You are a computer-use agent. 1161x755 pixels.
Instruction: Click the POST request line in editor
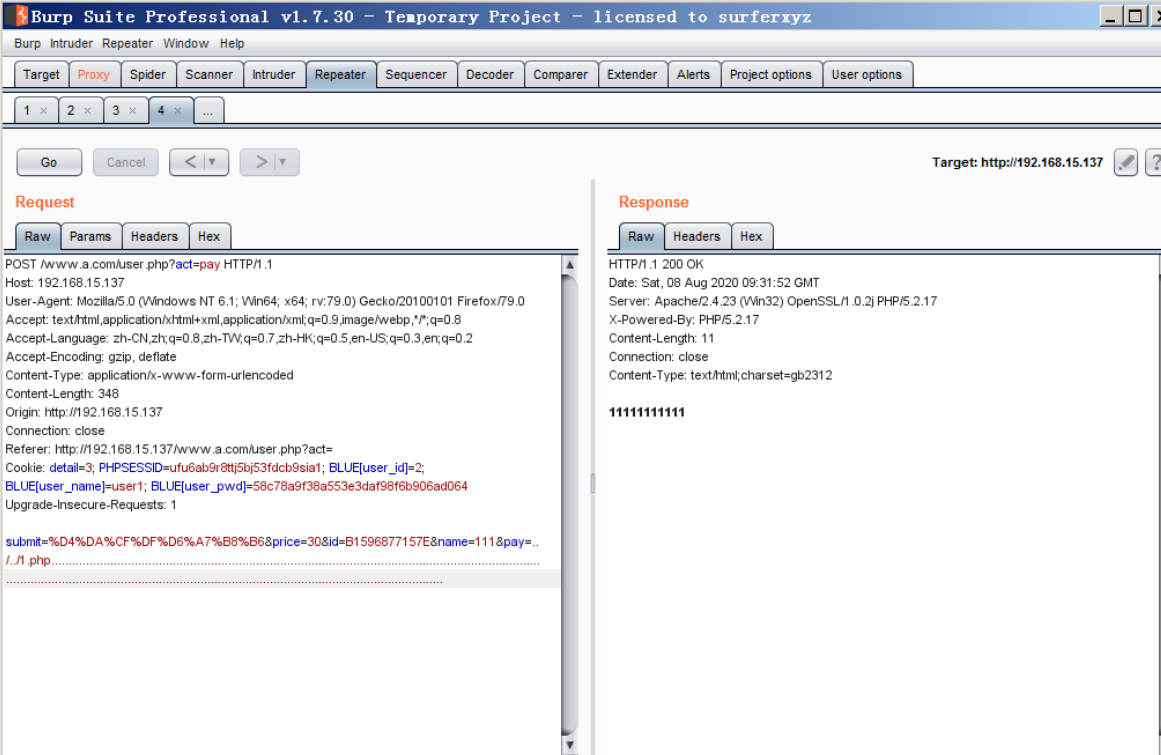(x=139, y=264)
